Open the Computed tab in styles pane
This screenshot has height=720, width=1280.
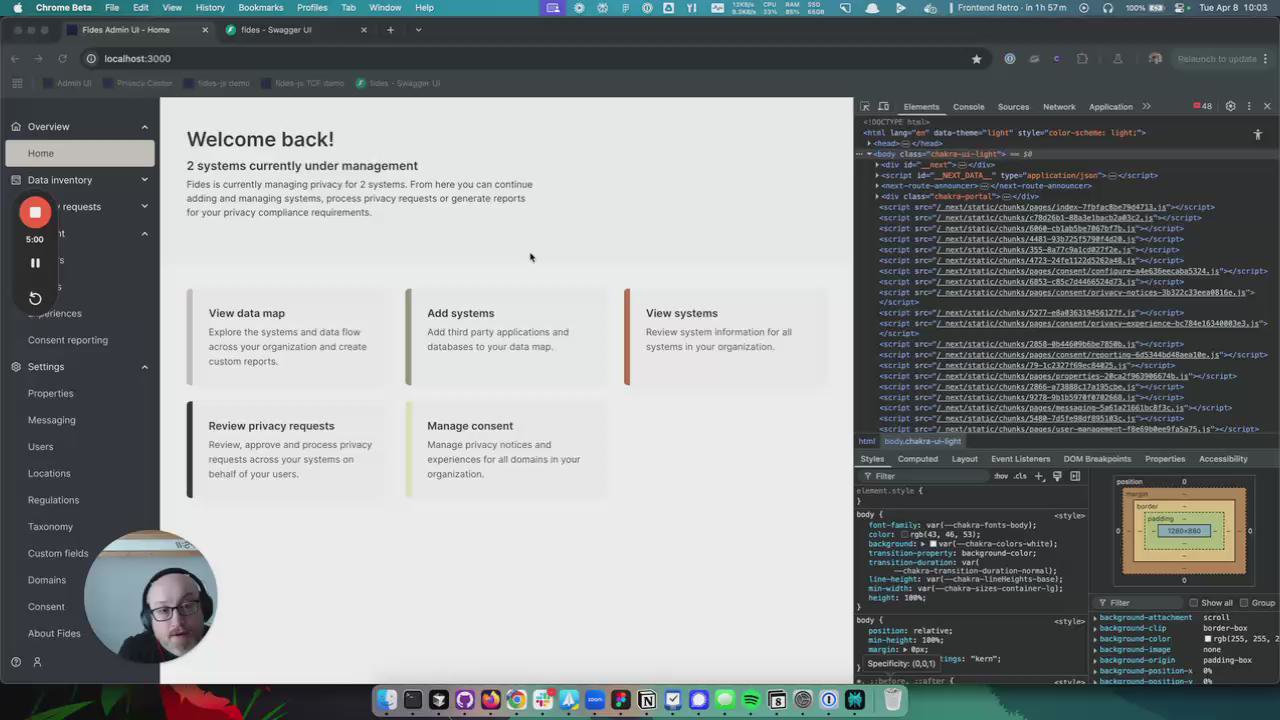[x=917, y=459]
